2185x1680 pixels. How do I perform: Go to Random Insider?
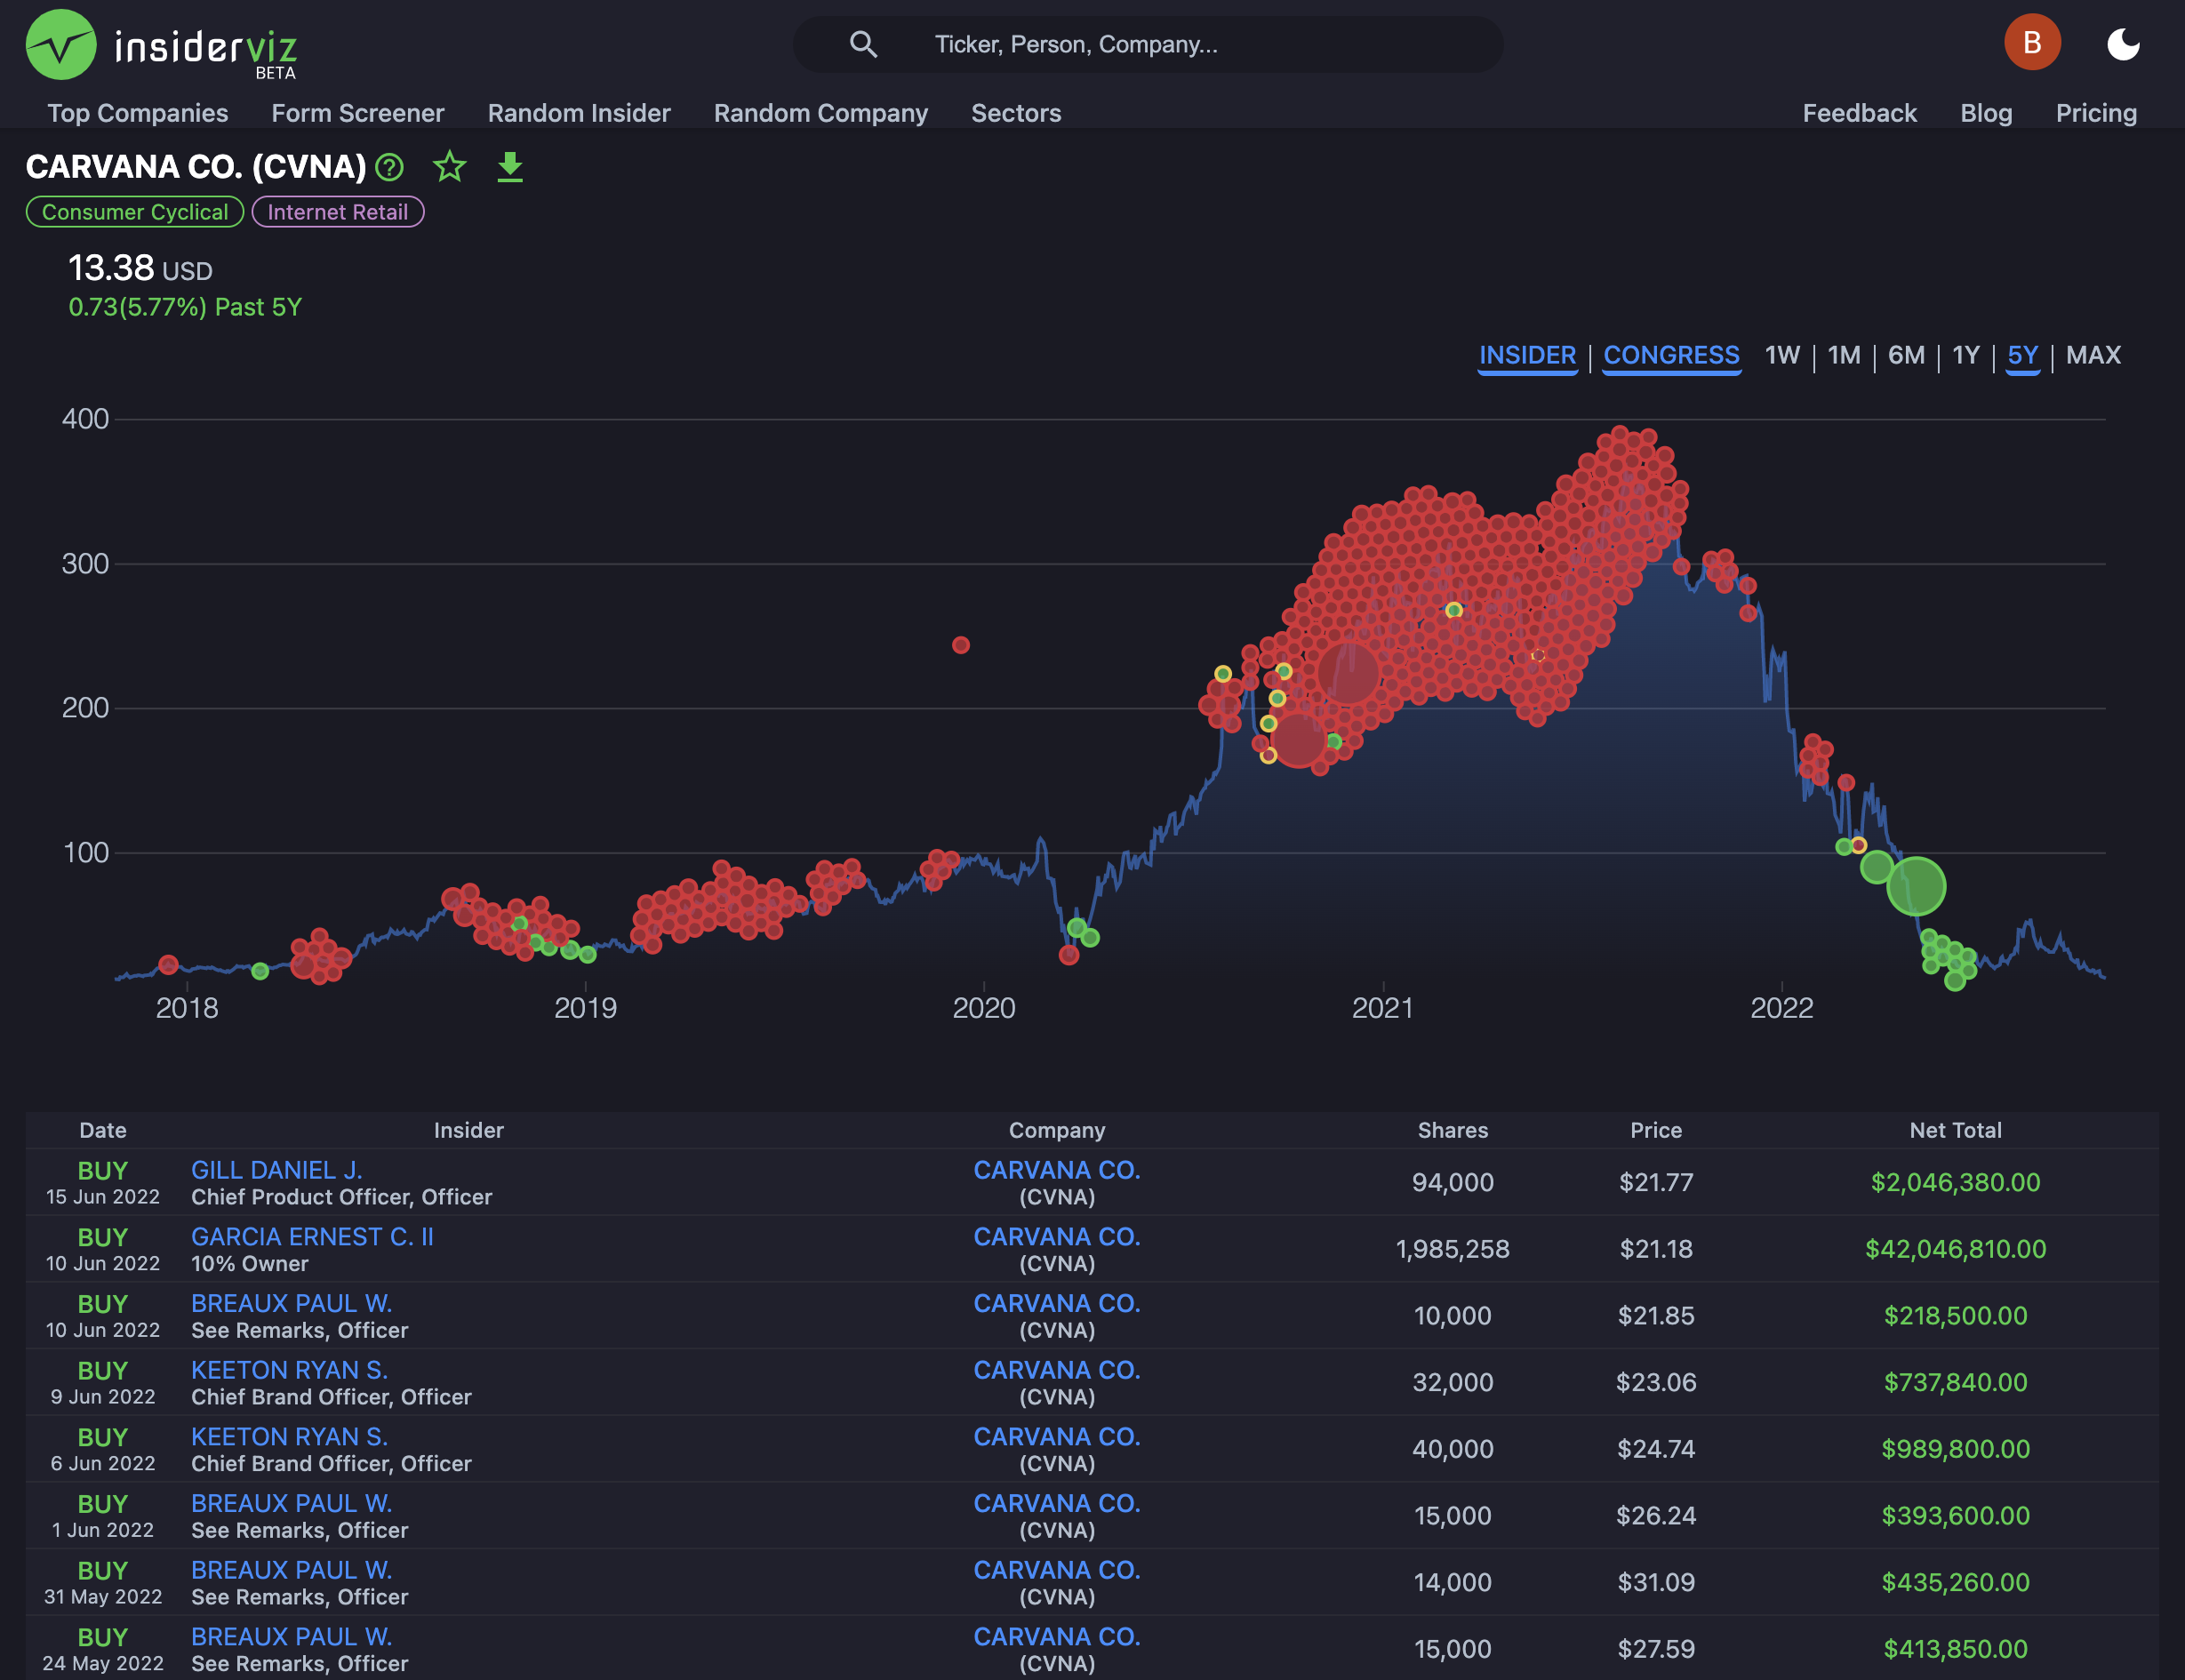click(579, 113)
